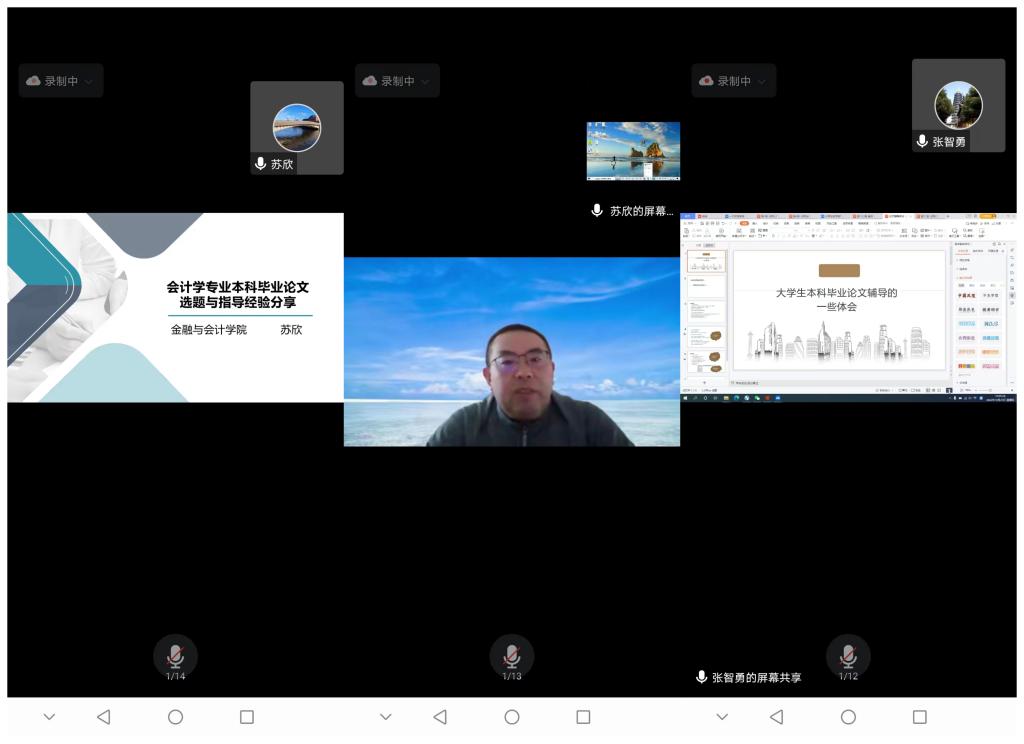Open recent apps square below 1/12
The width and height of the screenshot is (1024, 744).
point(920,717)
